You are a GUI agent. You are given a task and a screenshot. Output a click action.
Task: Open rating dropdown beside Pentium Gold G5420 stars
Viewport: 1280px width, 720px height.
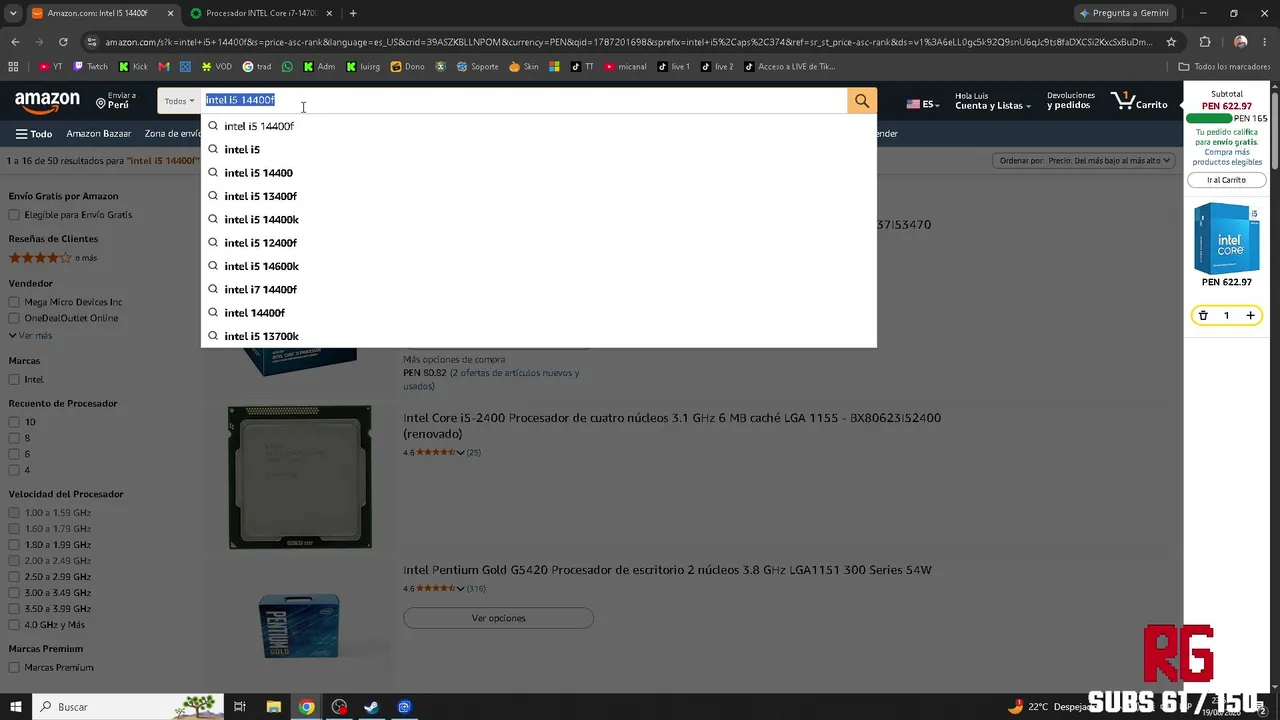(460, 589)
